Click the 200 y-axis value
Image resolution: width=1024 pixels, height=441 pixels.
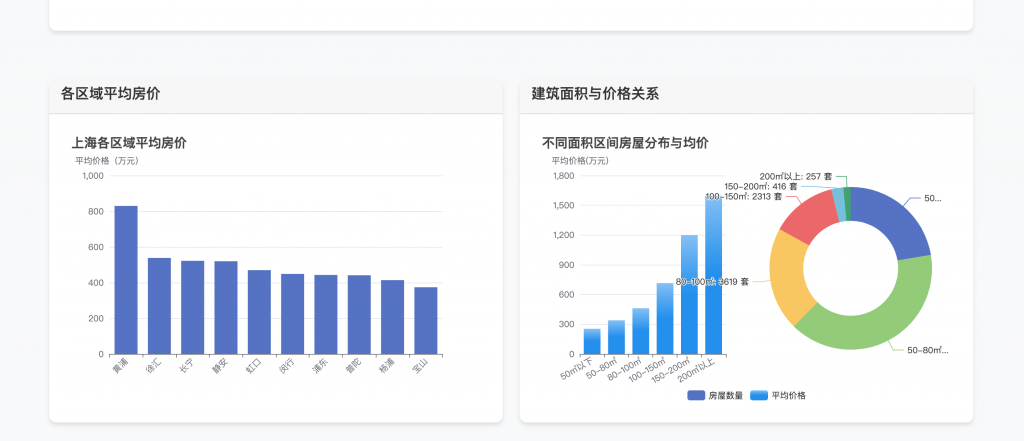(x=96, y=319)
